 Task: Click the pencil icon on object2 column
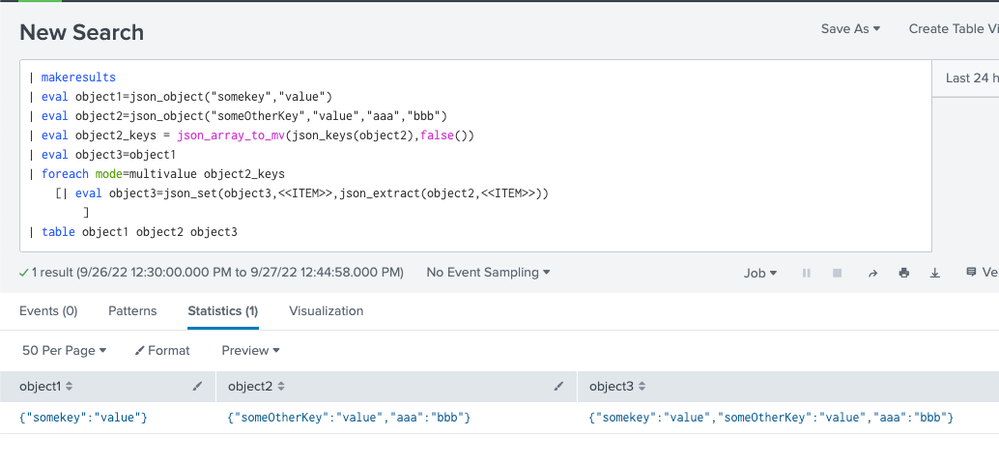[x=559, y=387]
